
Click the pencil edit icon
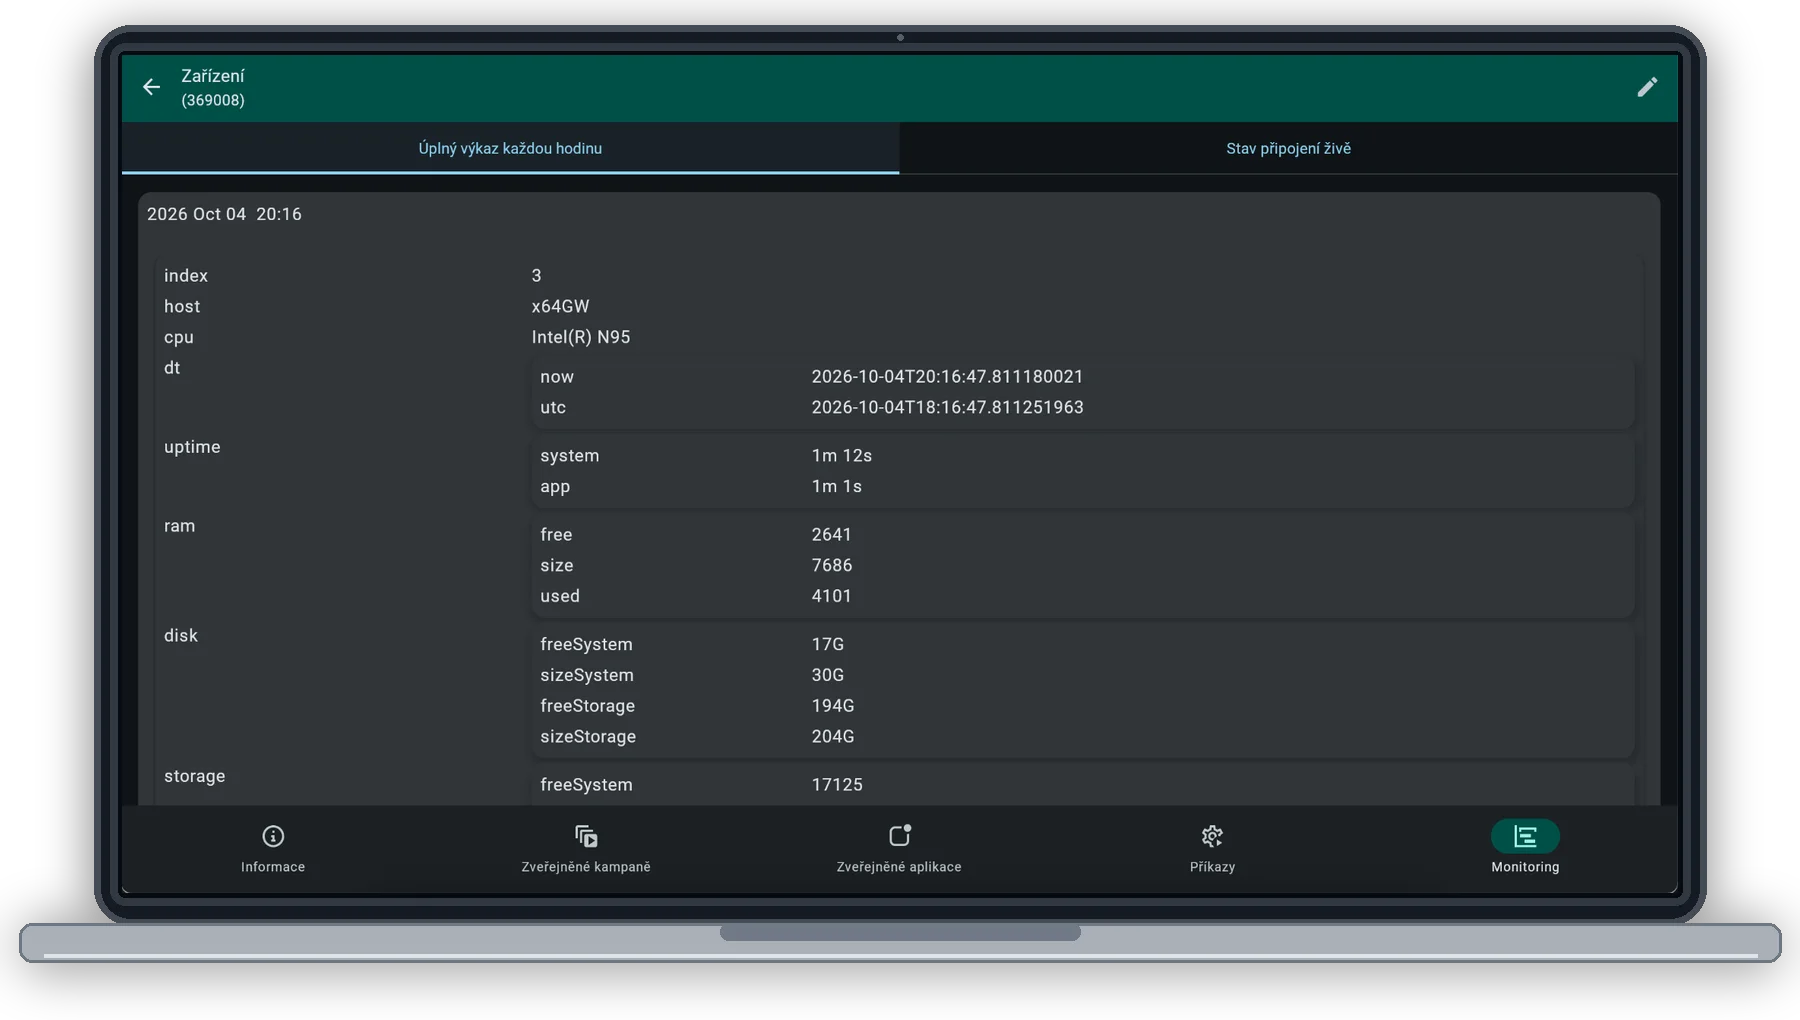[x=1647, y=87]
